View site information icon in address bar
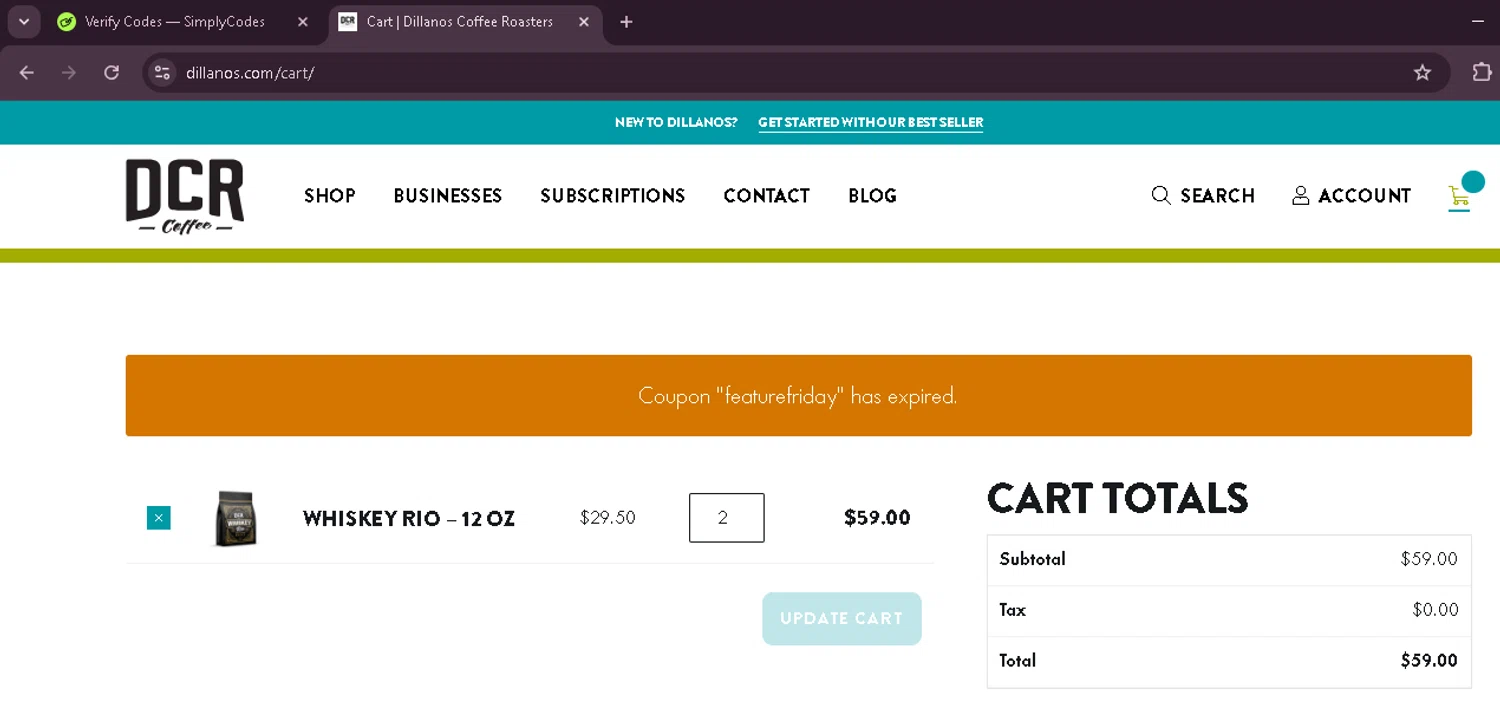The image size is (1500, 717). (x=163, y=72)
